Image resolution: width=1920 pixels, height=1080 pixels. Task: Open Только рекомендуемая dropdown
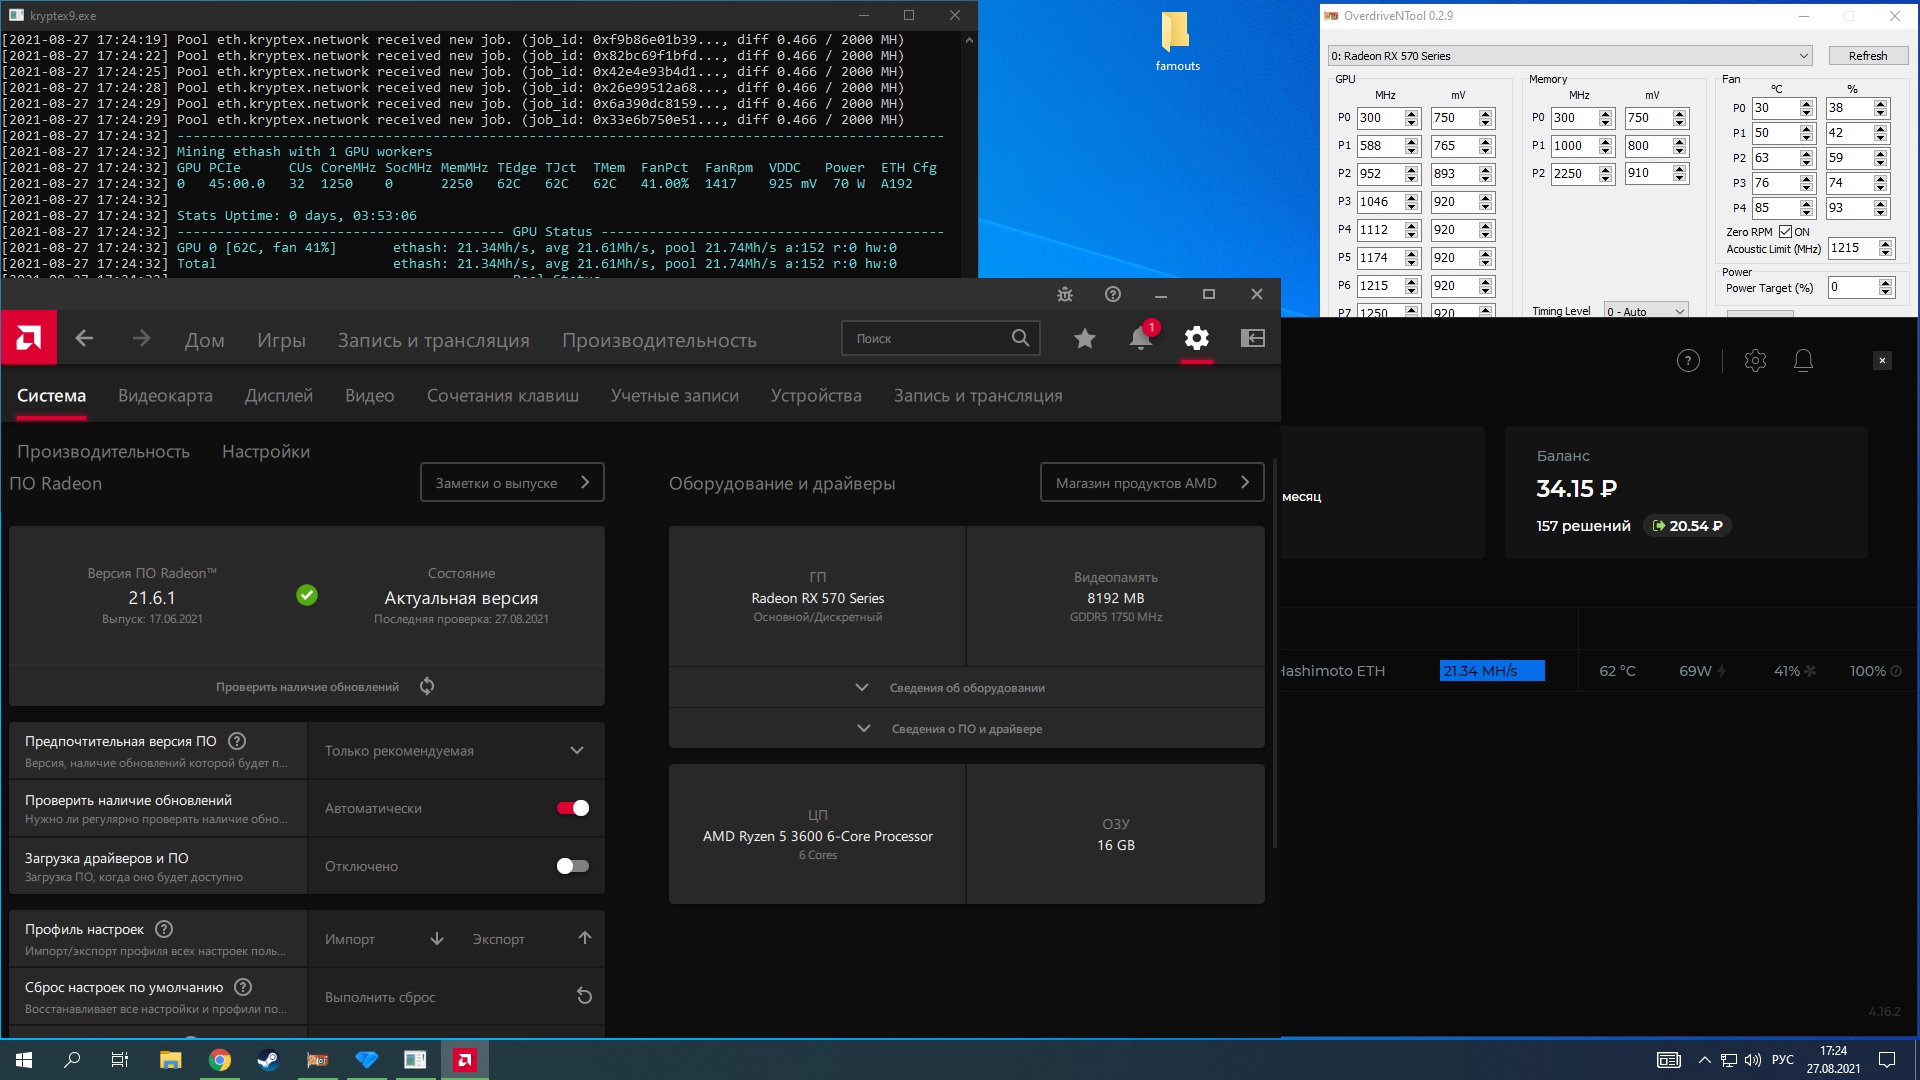click(x=456, y=751)
